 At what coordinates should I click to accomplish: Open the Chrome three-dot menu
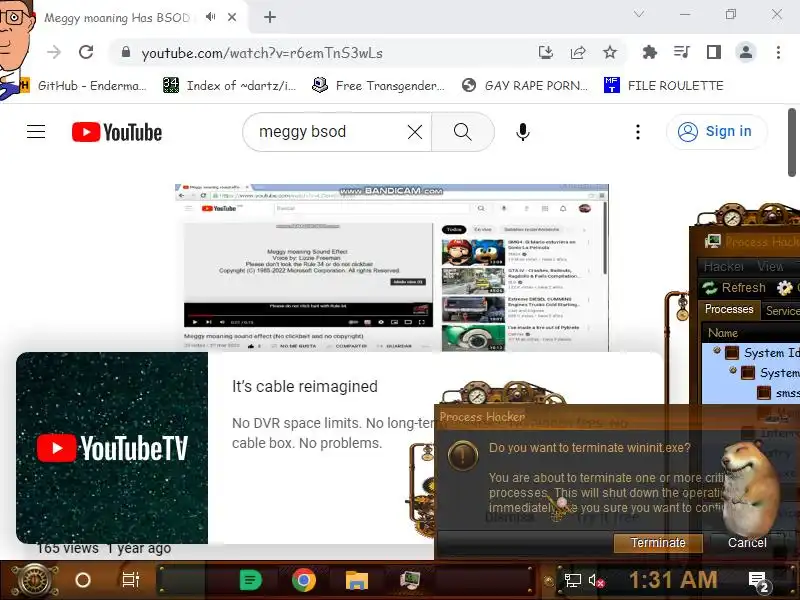[778, 52]
